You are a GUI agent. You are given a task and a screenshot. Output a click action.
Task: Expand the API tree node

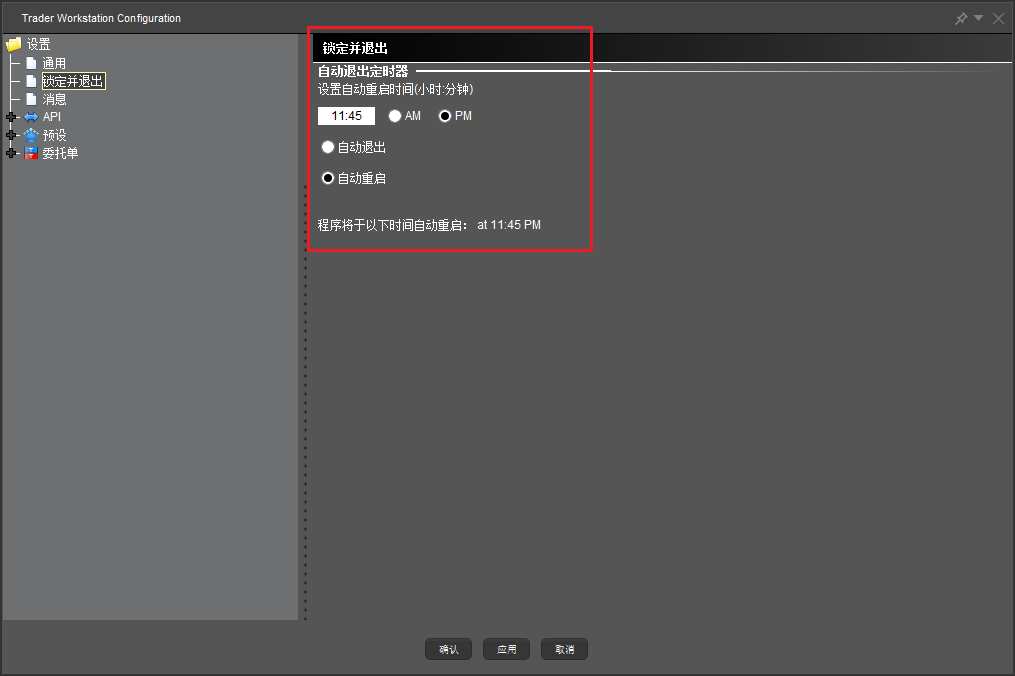click(x=11, y=117)
